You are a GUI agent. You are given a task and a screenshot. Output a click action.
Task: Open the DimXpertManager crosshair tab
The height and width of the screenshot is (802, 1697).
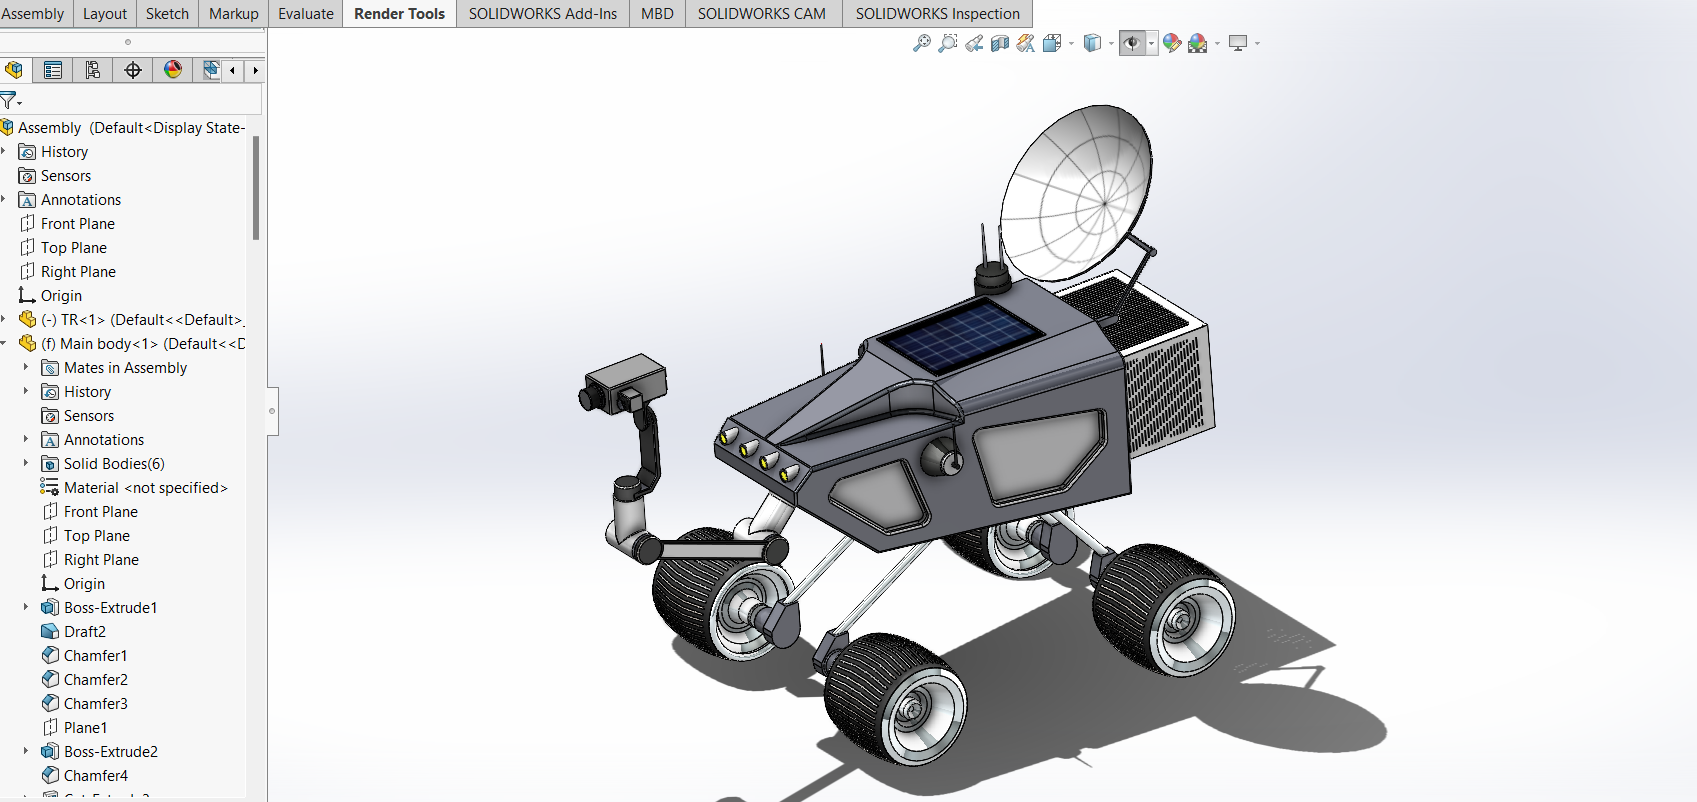click(x=133, y=70)
